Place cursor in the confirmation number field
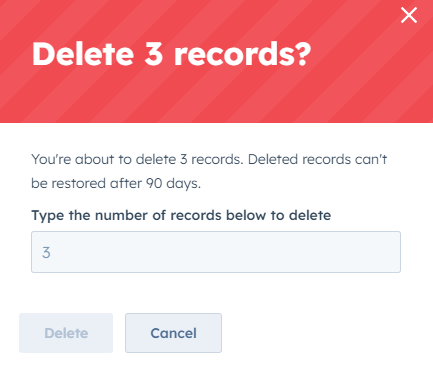This screenshot has width=433, height=368. tap(216, 252)
